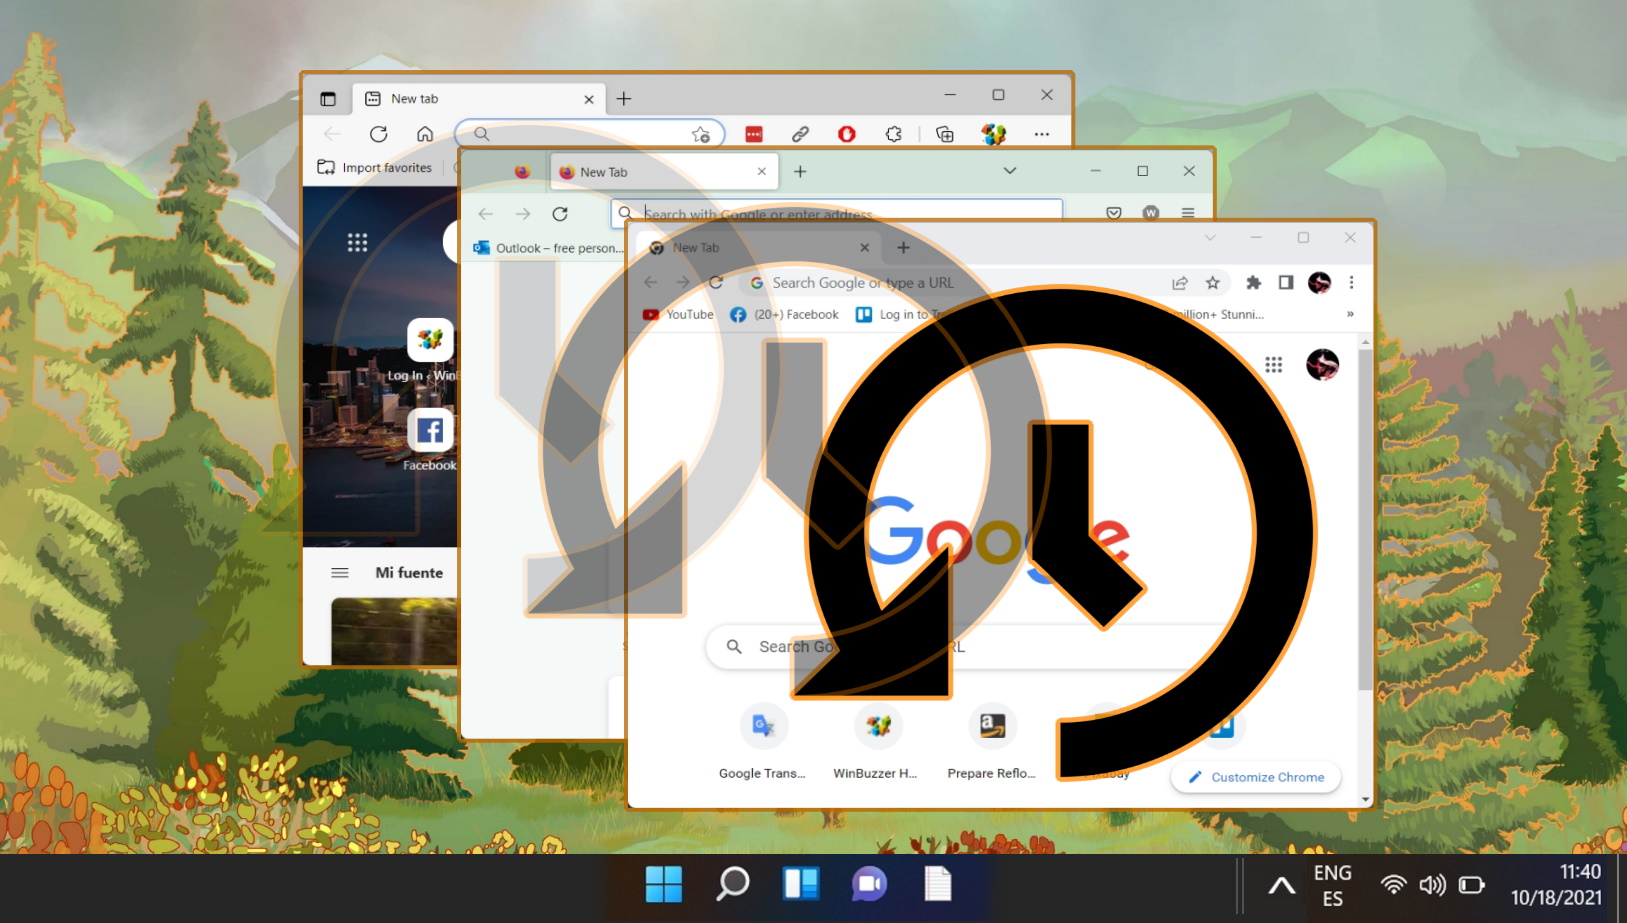Open the apps grid on Edge new tab page
The height and width of the screenshot is (923, 1627).
coord(357,242)
